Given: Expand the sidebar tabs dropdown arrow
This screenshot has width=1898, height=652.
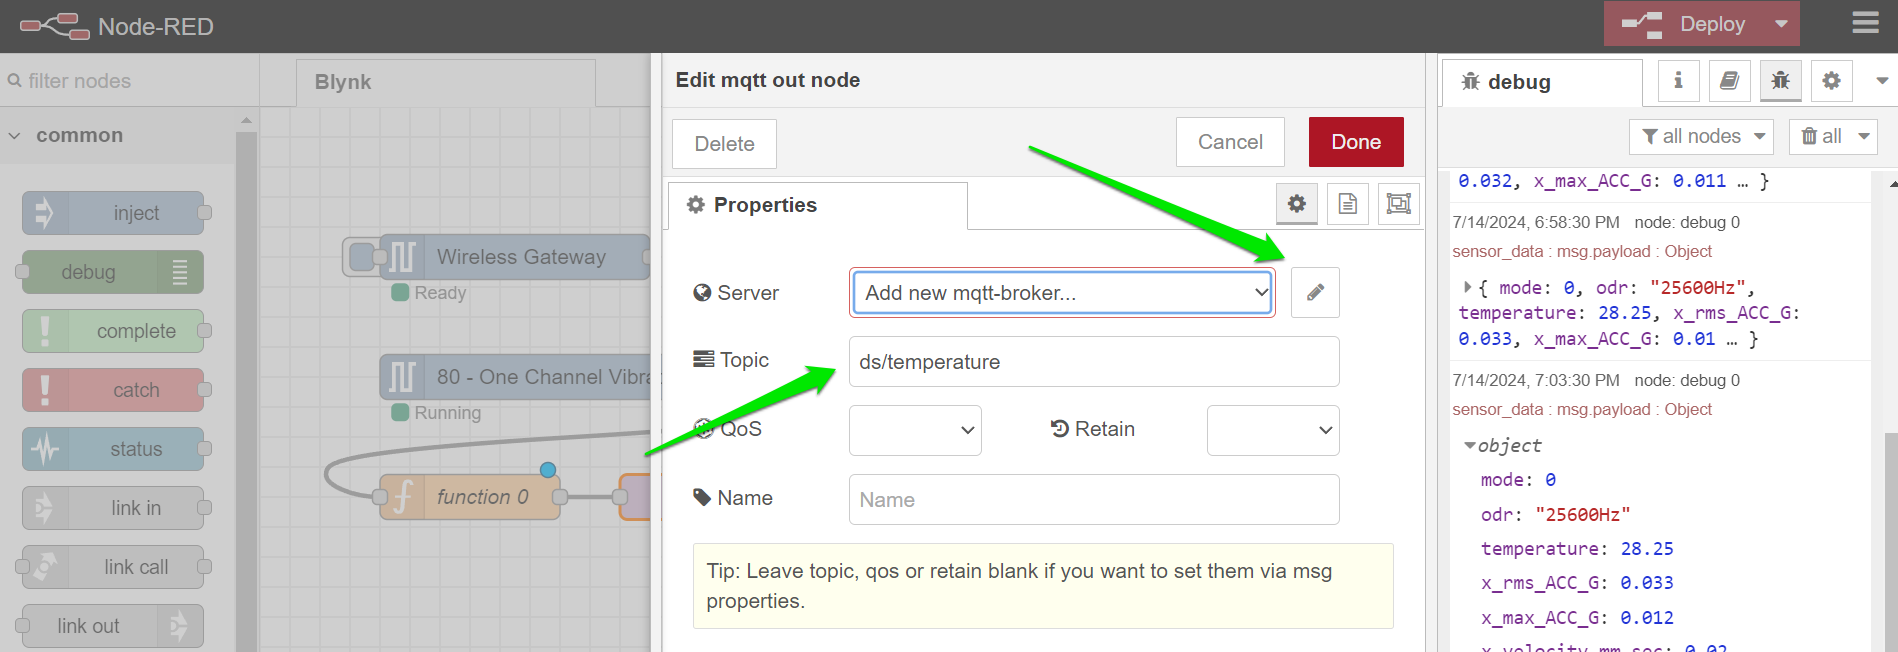Looking at the screenshot, I should [1882, 81].
